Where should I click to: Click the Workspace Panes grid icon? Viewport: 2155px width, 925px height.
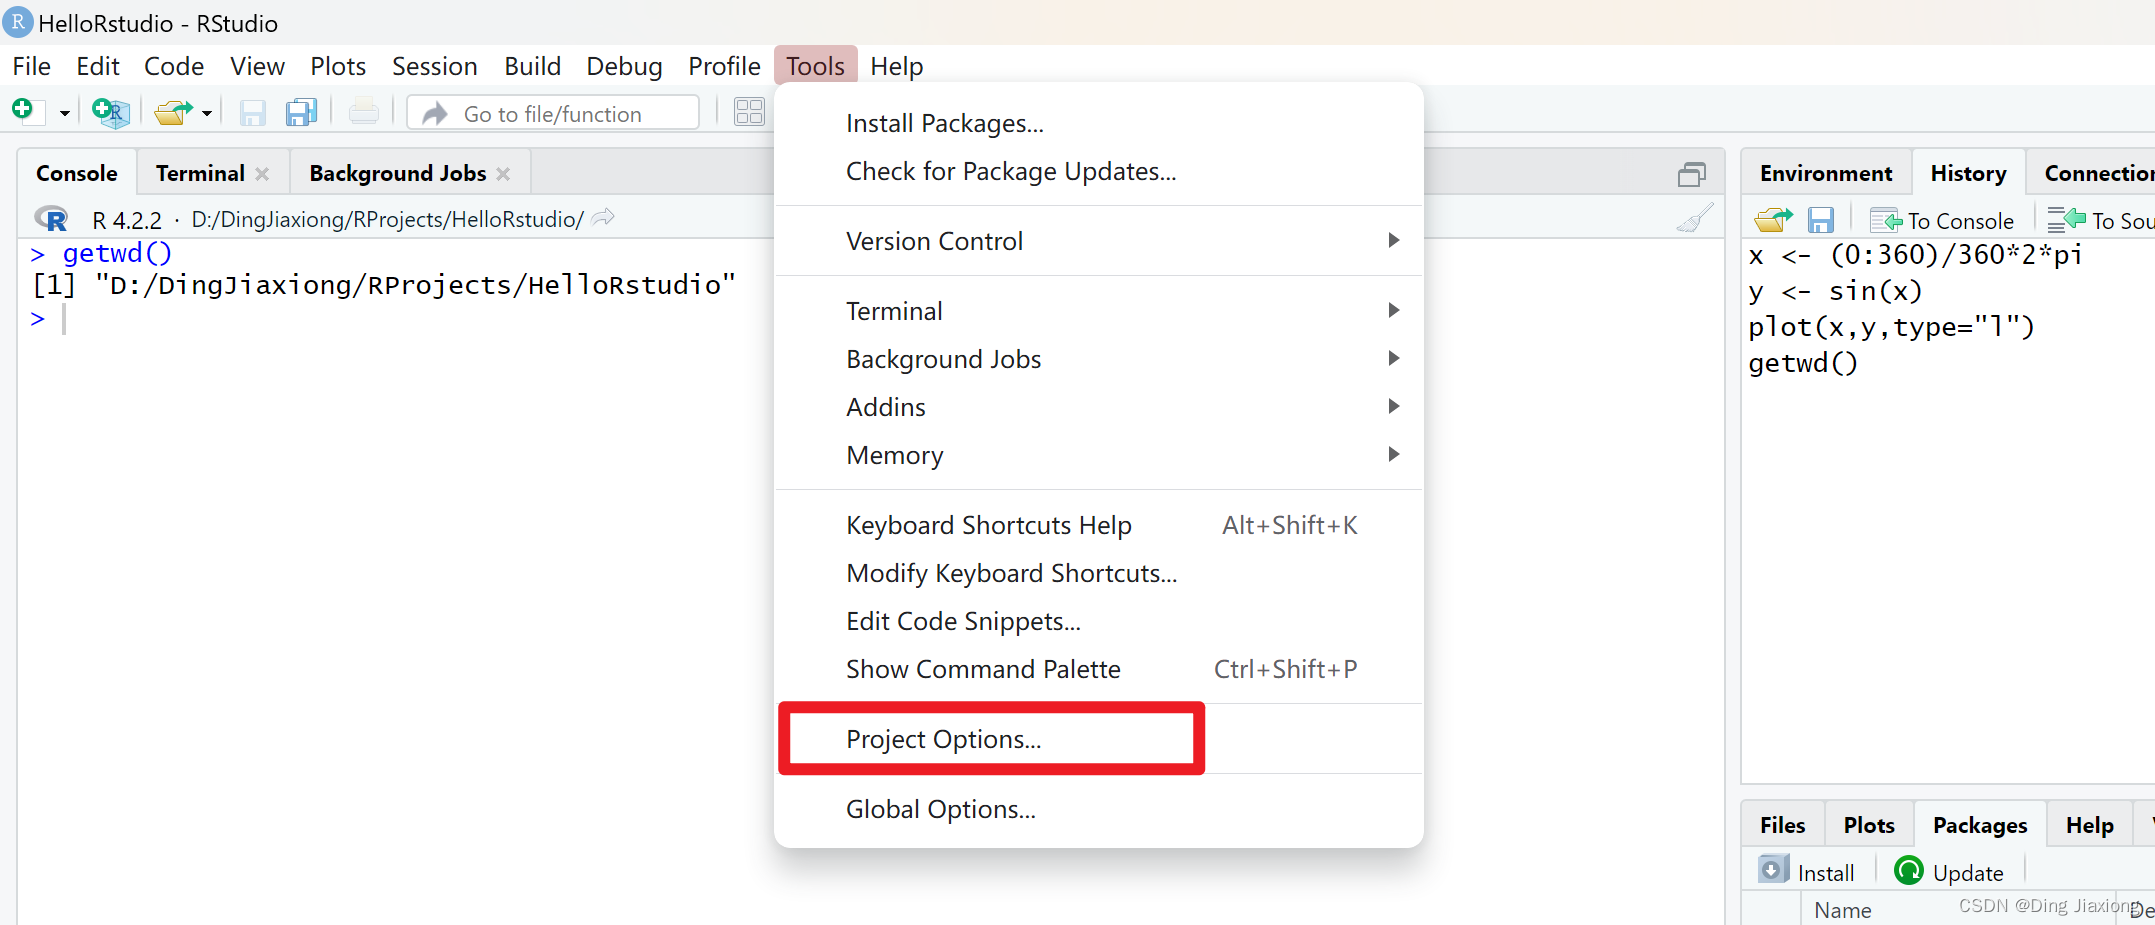point(749,112)
